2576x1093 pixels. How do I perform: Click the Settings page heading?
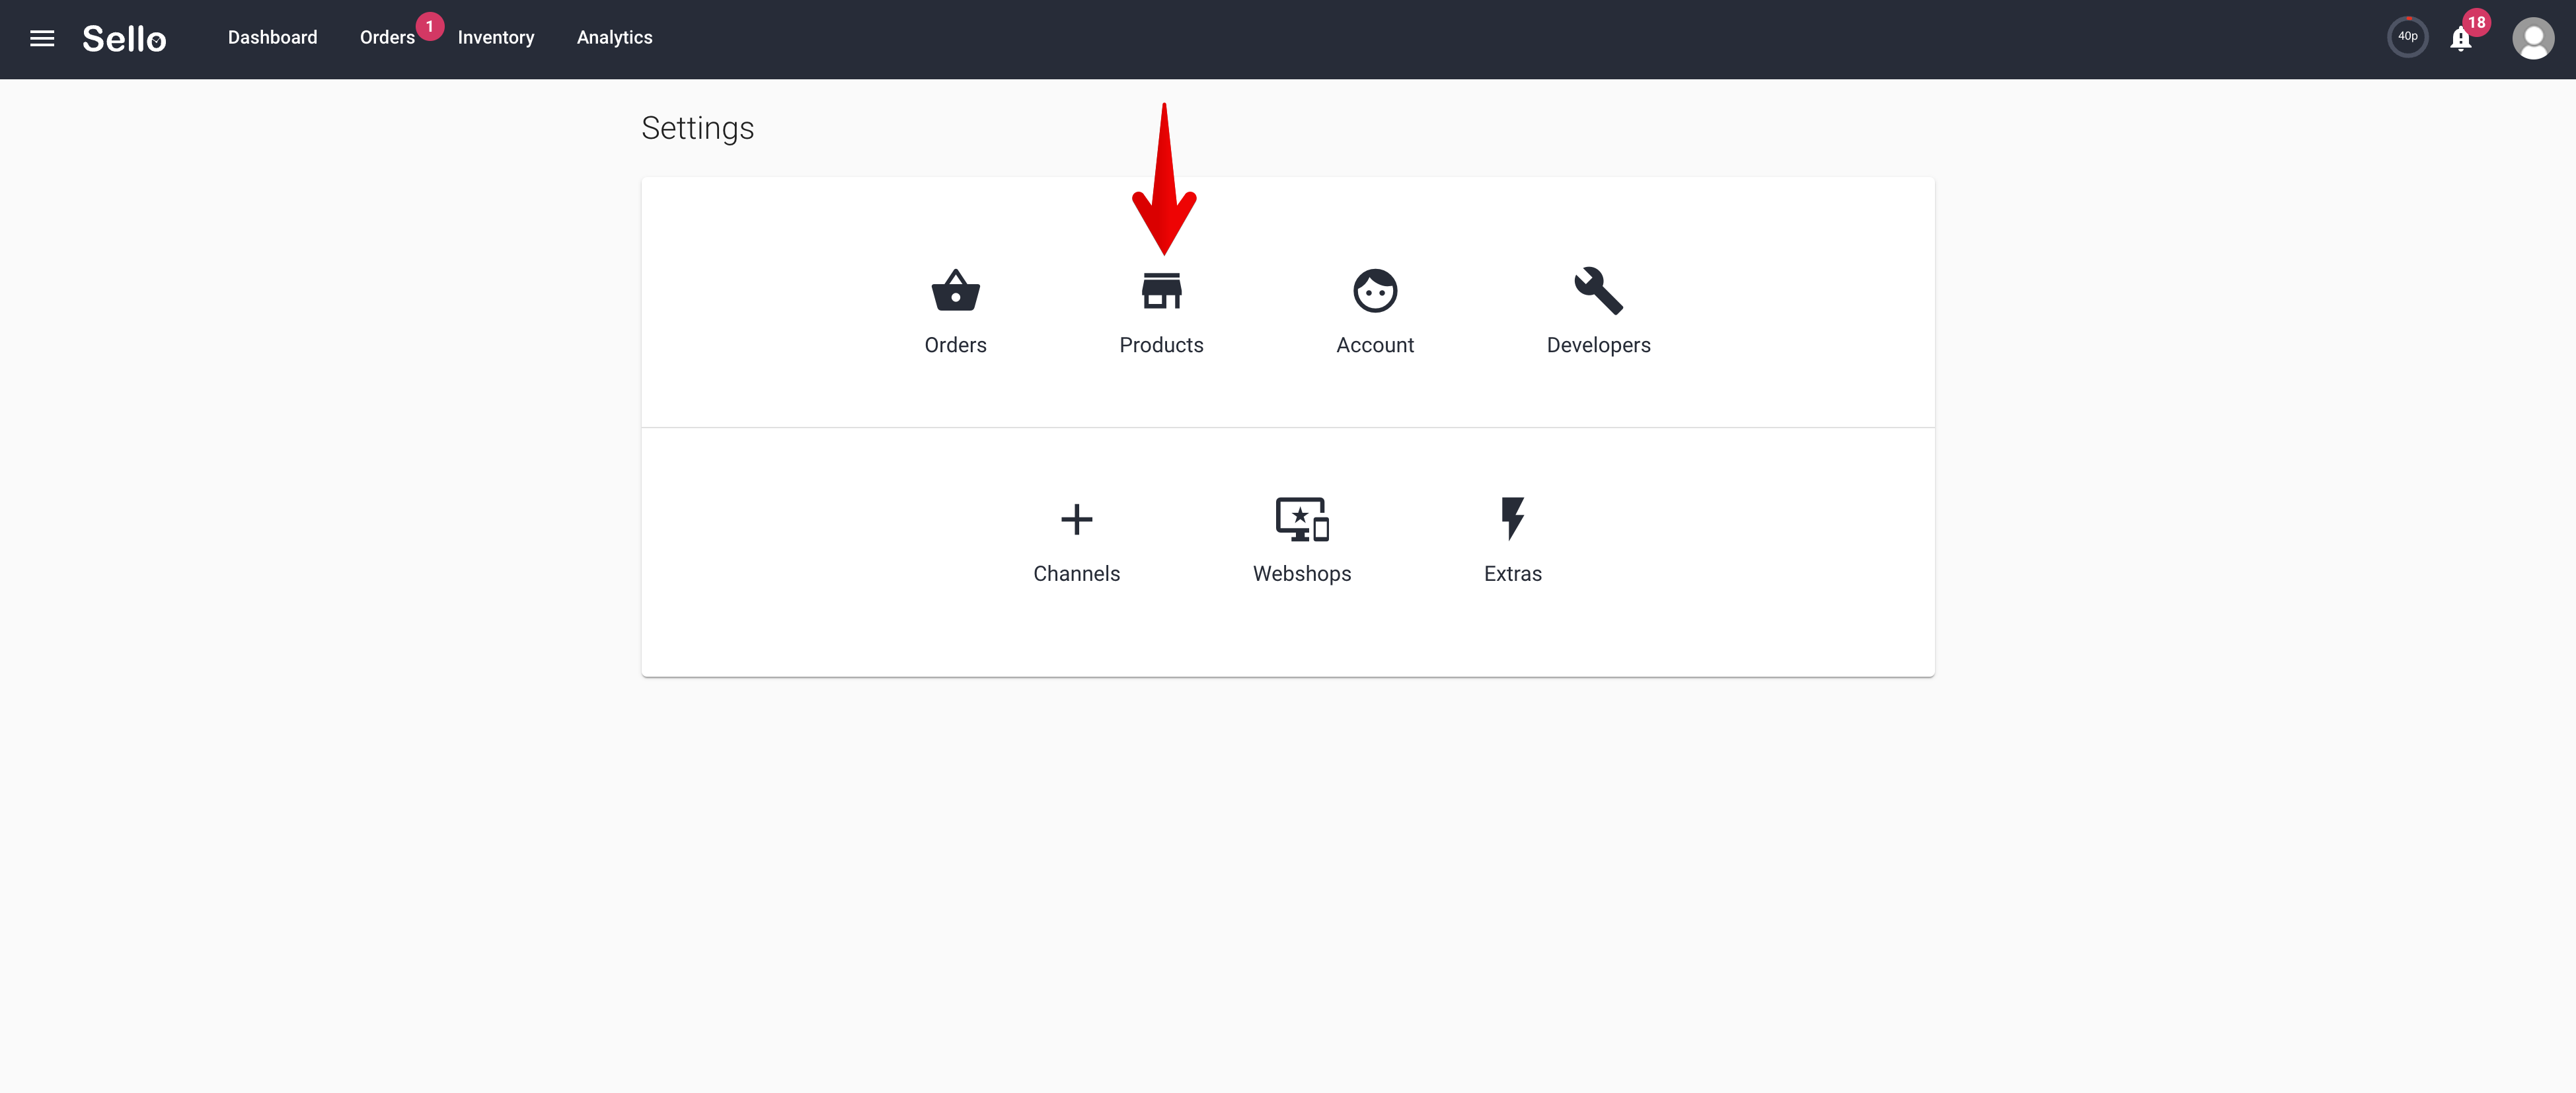coord(697,129)
